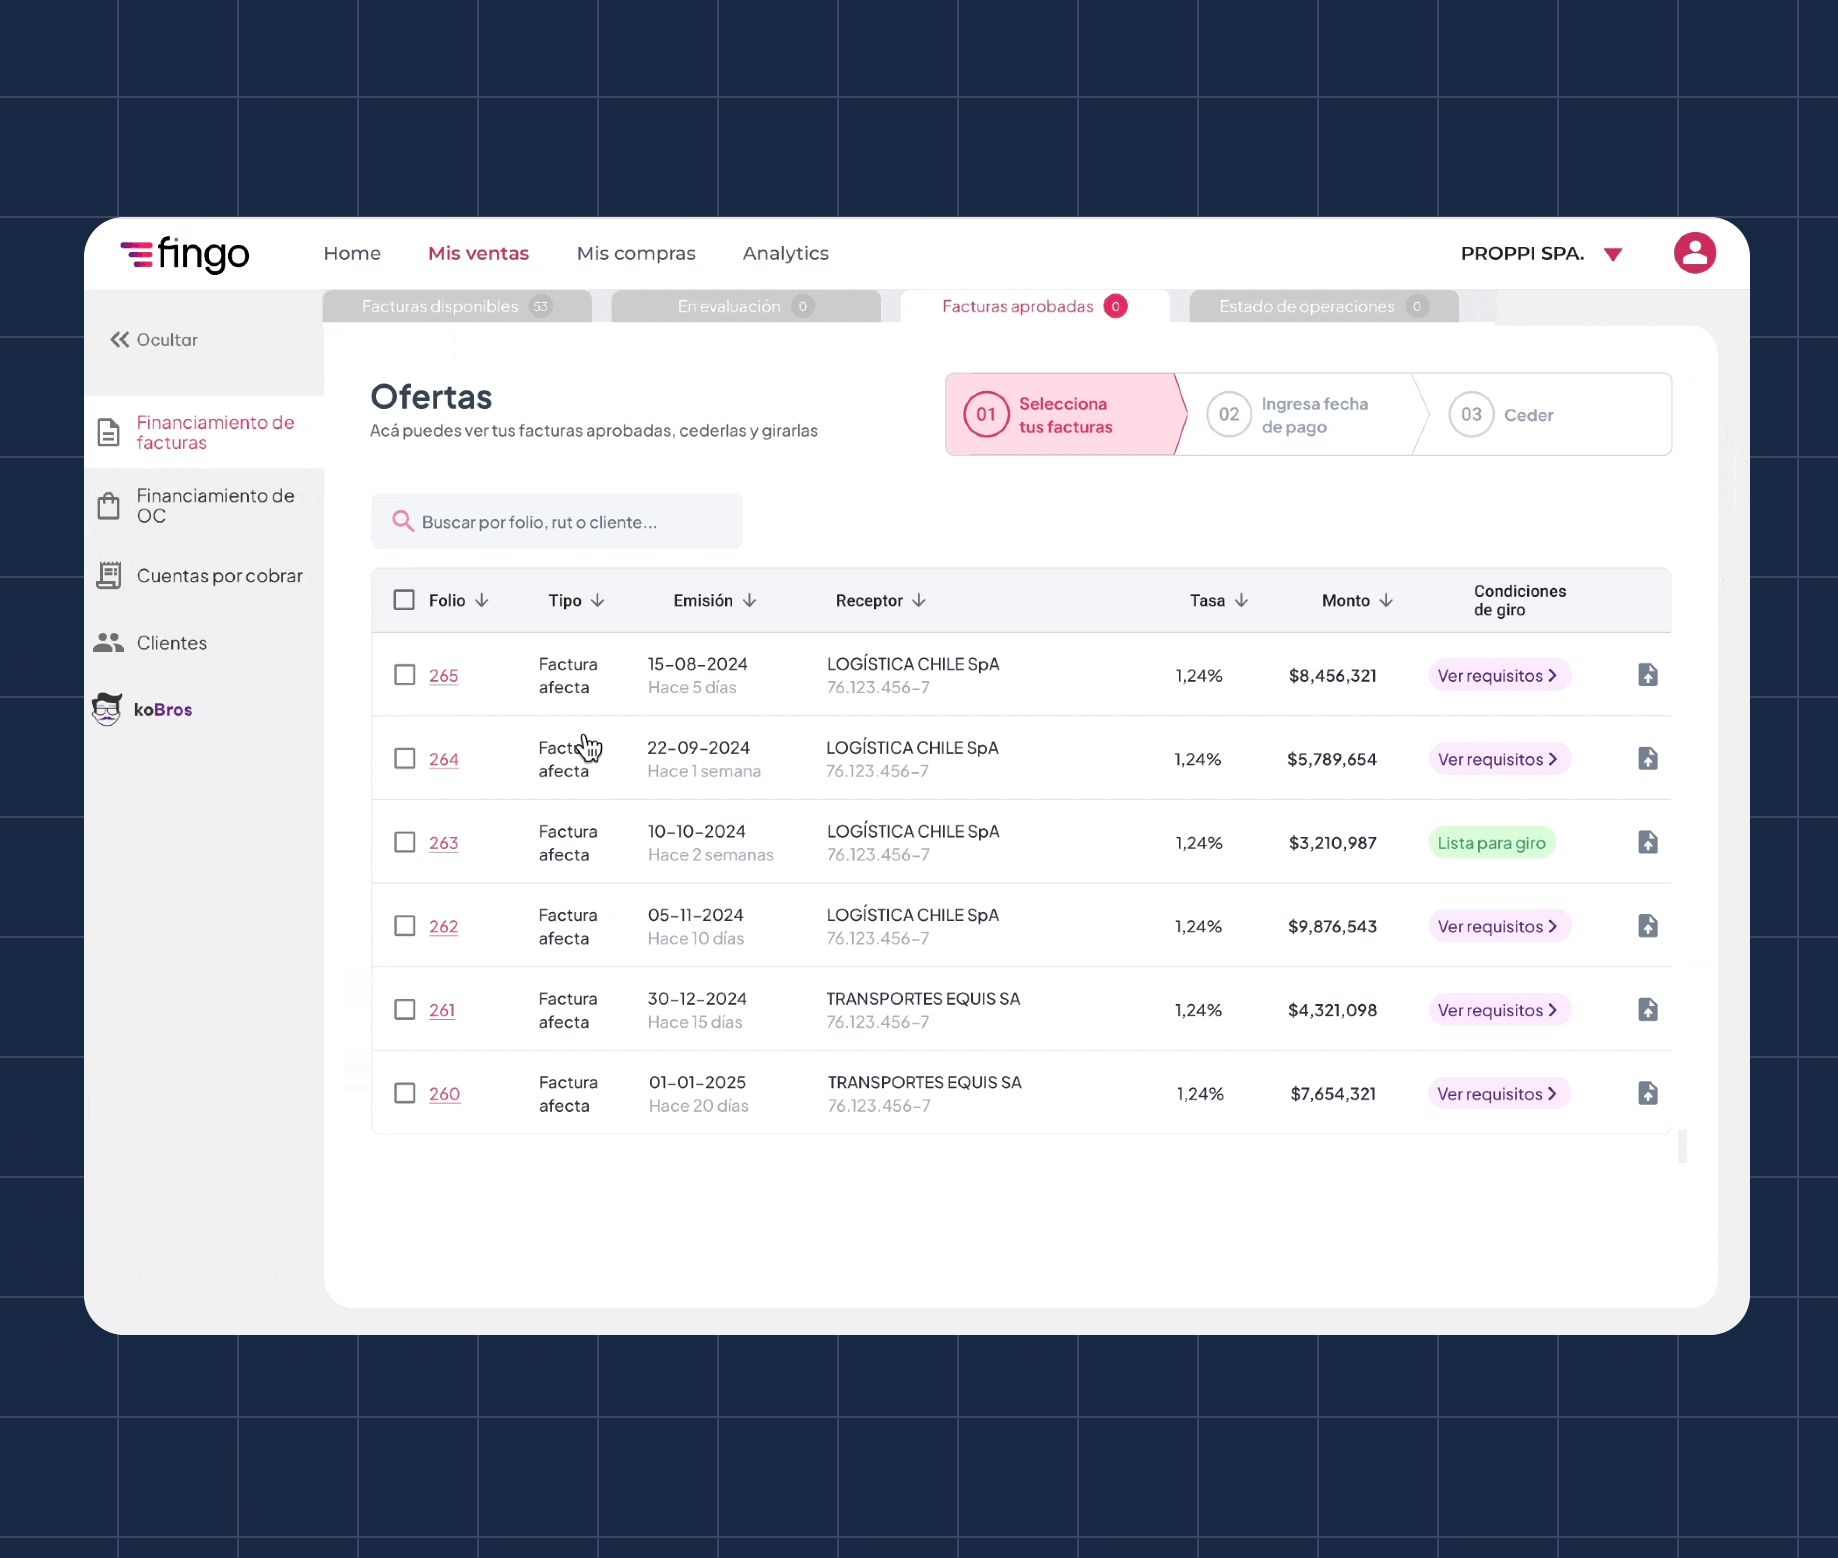Image resolution: width=1838 pixels, height=1558 pixels.
Task: Open folio link 261
Action: tap(442, 1010)
